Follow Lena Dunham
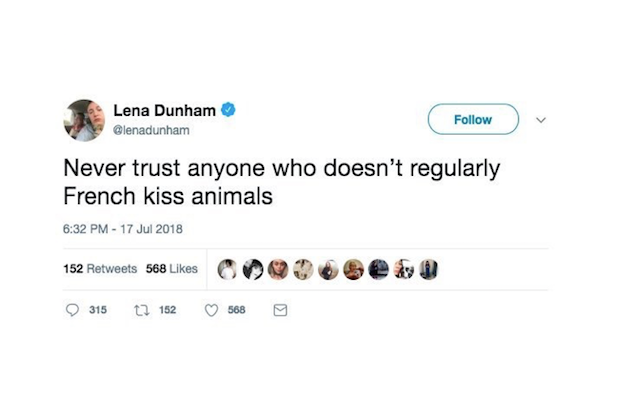 click(x=472, y=120)
